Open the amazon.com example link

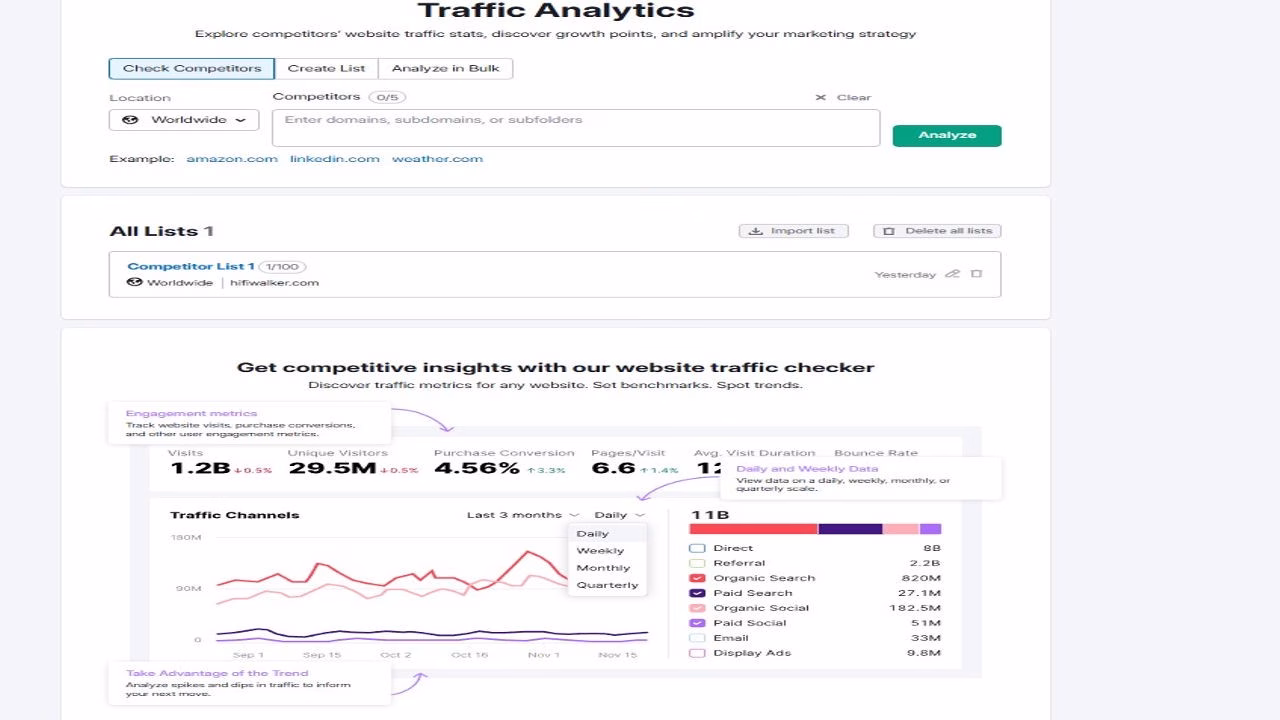pyautogui.click(x=232, y=158)
